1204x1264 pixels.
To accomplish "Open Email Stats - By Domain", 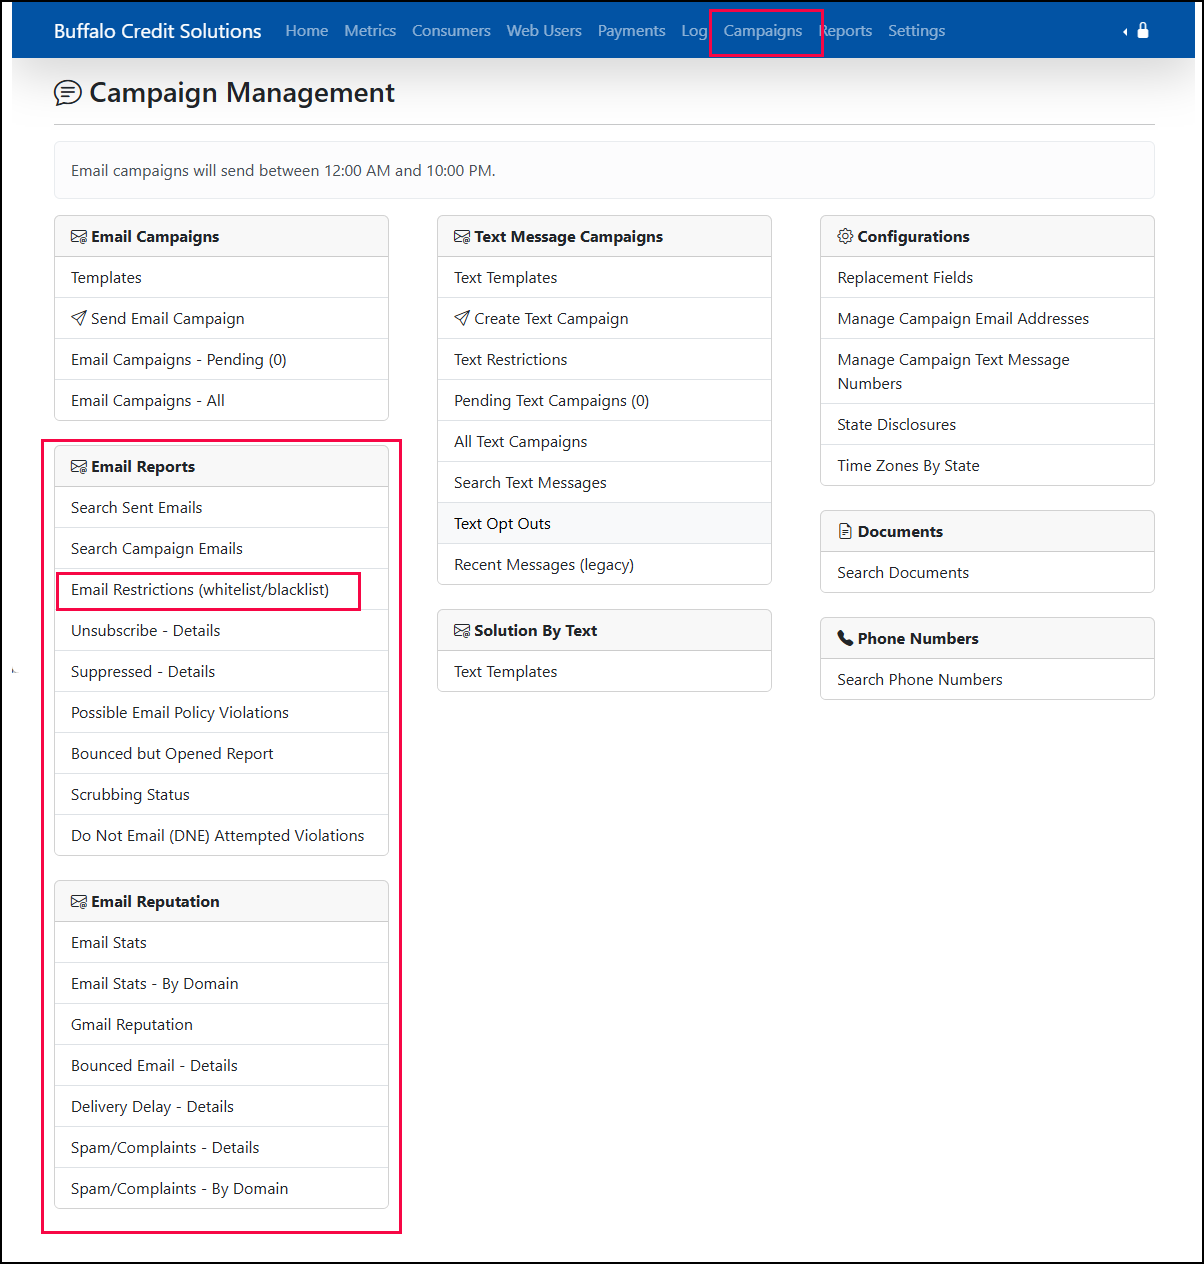I will pos(221,984).
